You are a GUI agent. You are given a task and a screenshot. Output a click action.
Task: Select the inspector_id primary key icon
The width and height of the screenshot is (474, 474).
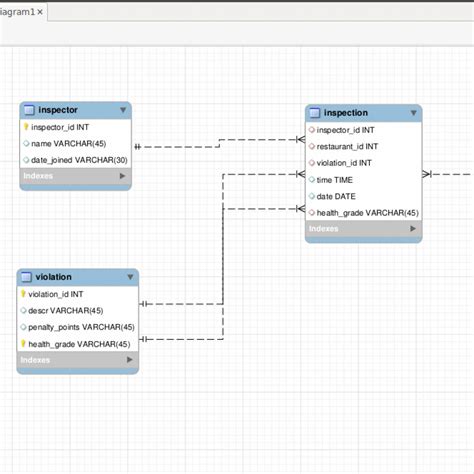pos(26,127)
